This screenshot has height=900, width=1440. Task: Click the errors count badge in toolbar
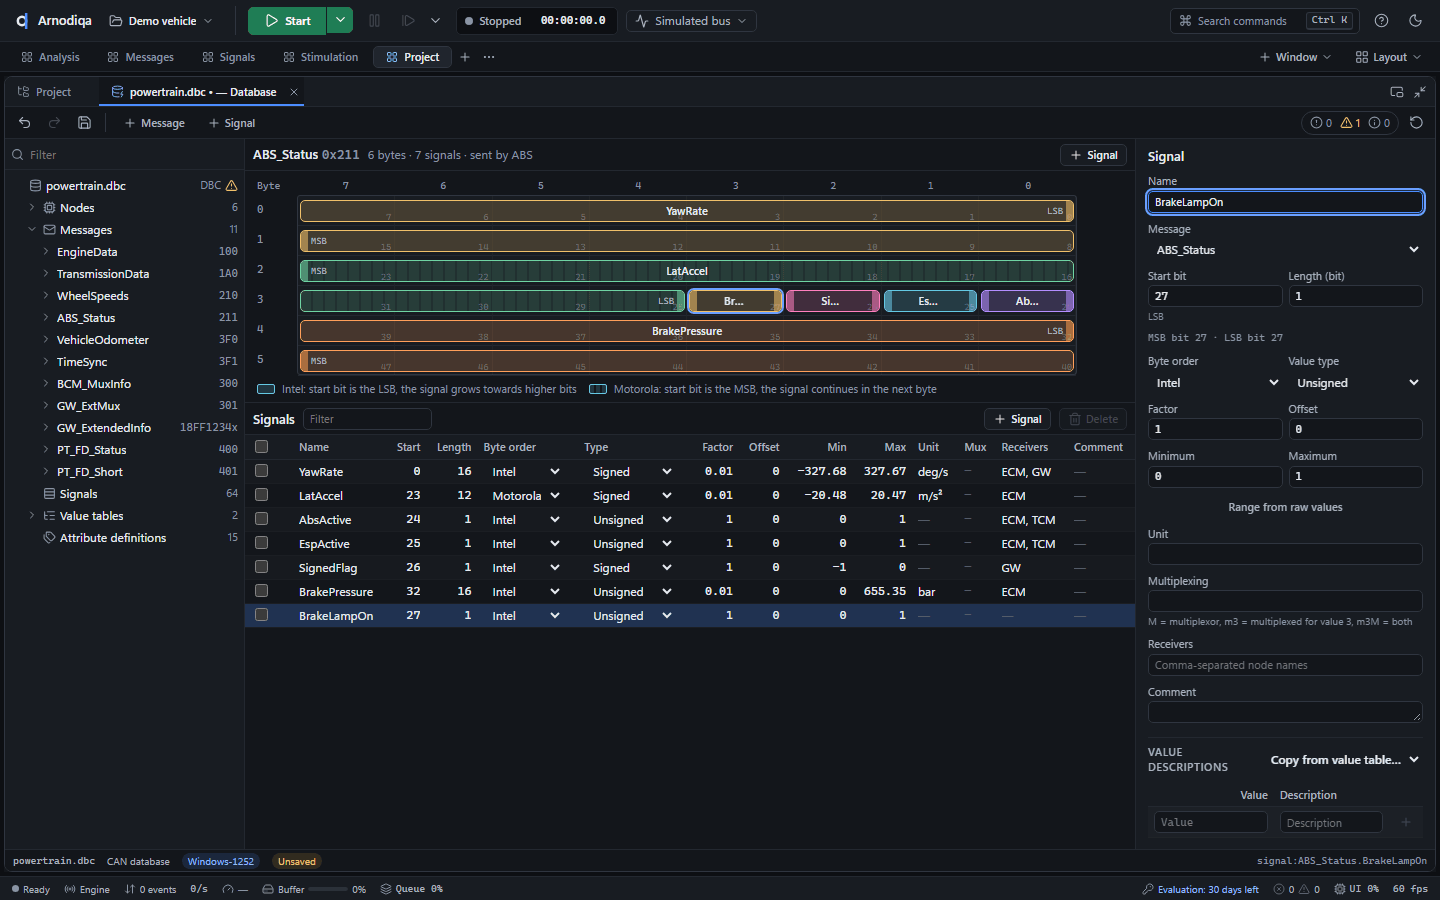(x=1322, y=123)
